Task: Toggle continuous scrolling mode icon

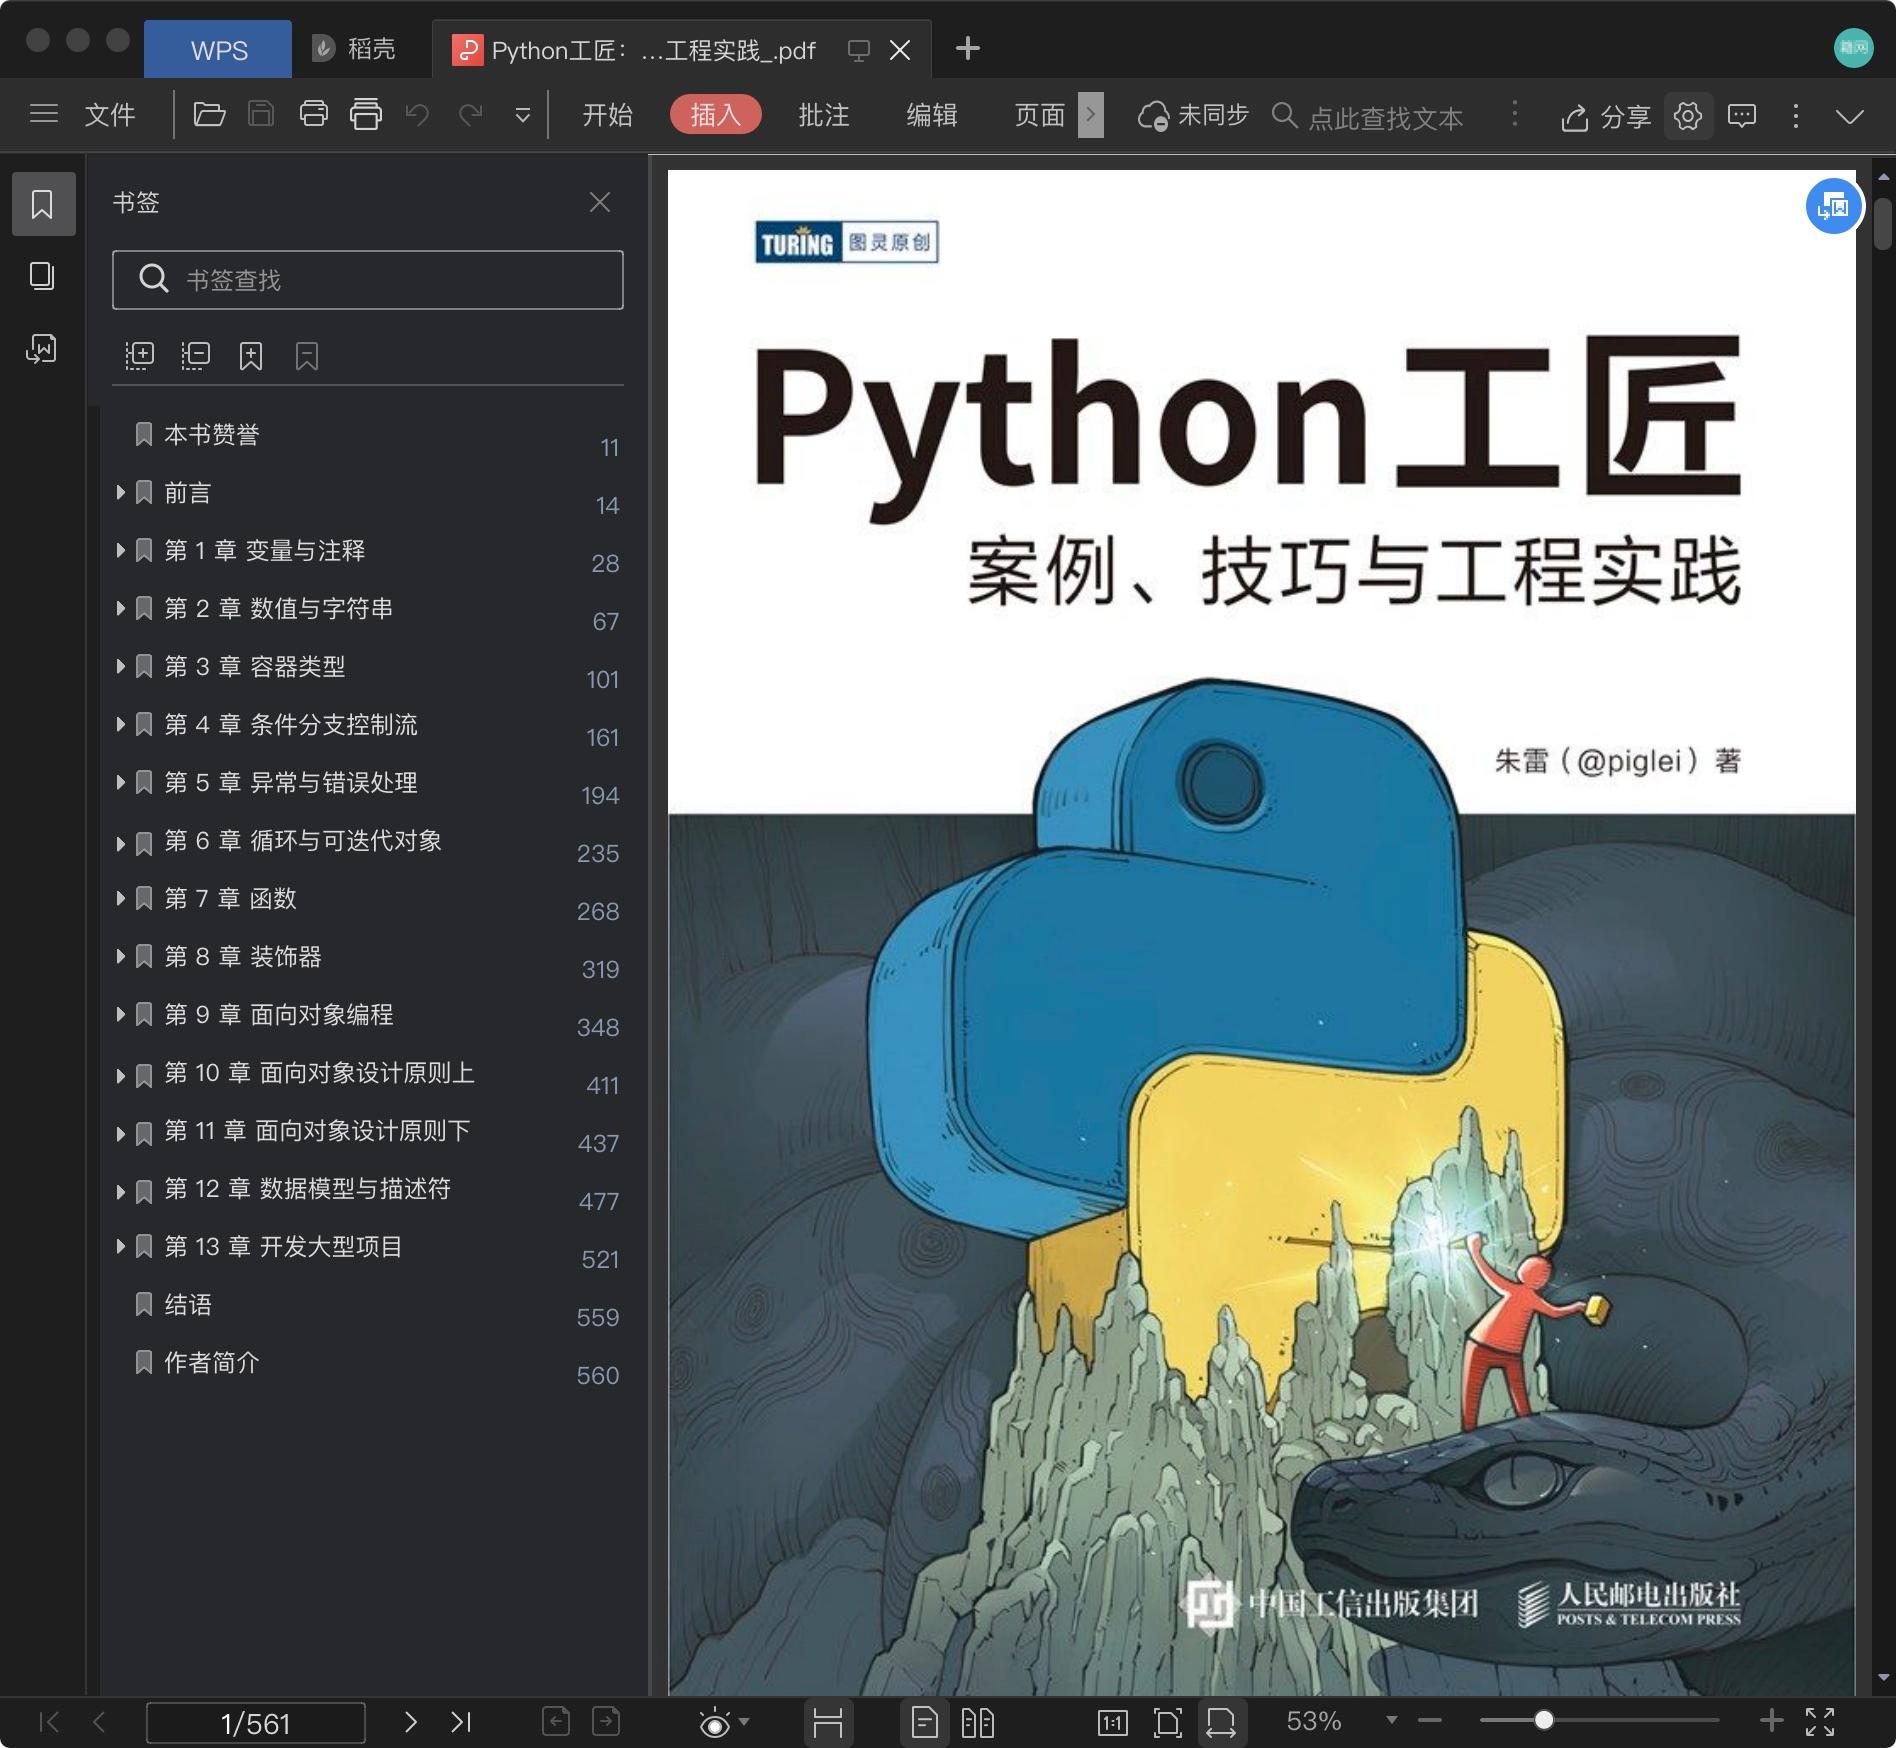Action: (828, 1722)
